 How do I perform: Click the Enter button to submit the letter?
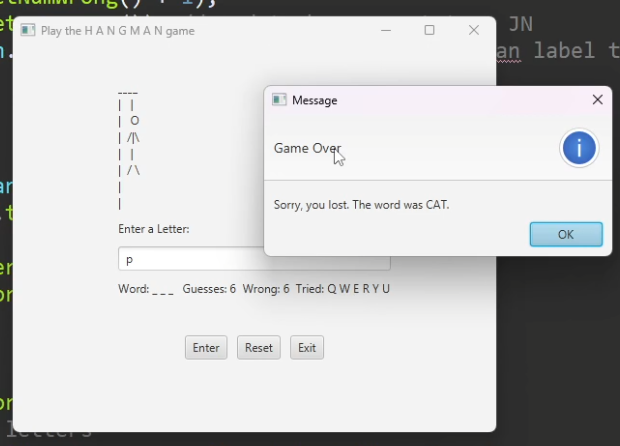(x=206, y=348)
